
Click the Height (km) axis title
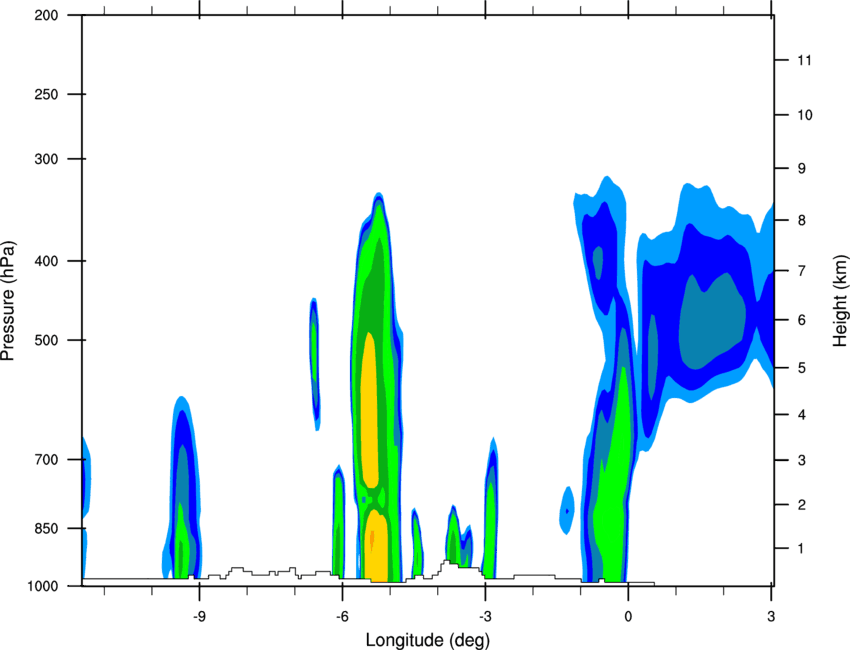(840, 300)
